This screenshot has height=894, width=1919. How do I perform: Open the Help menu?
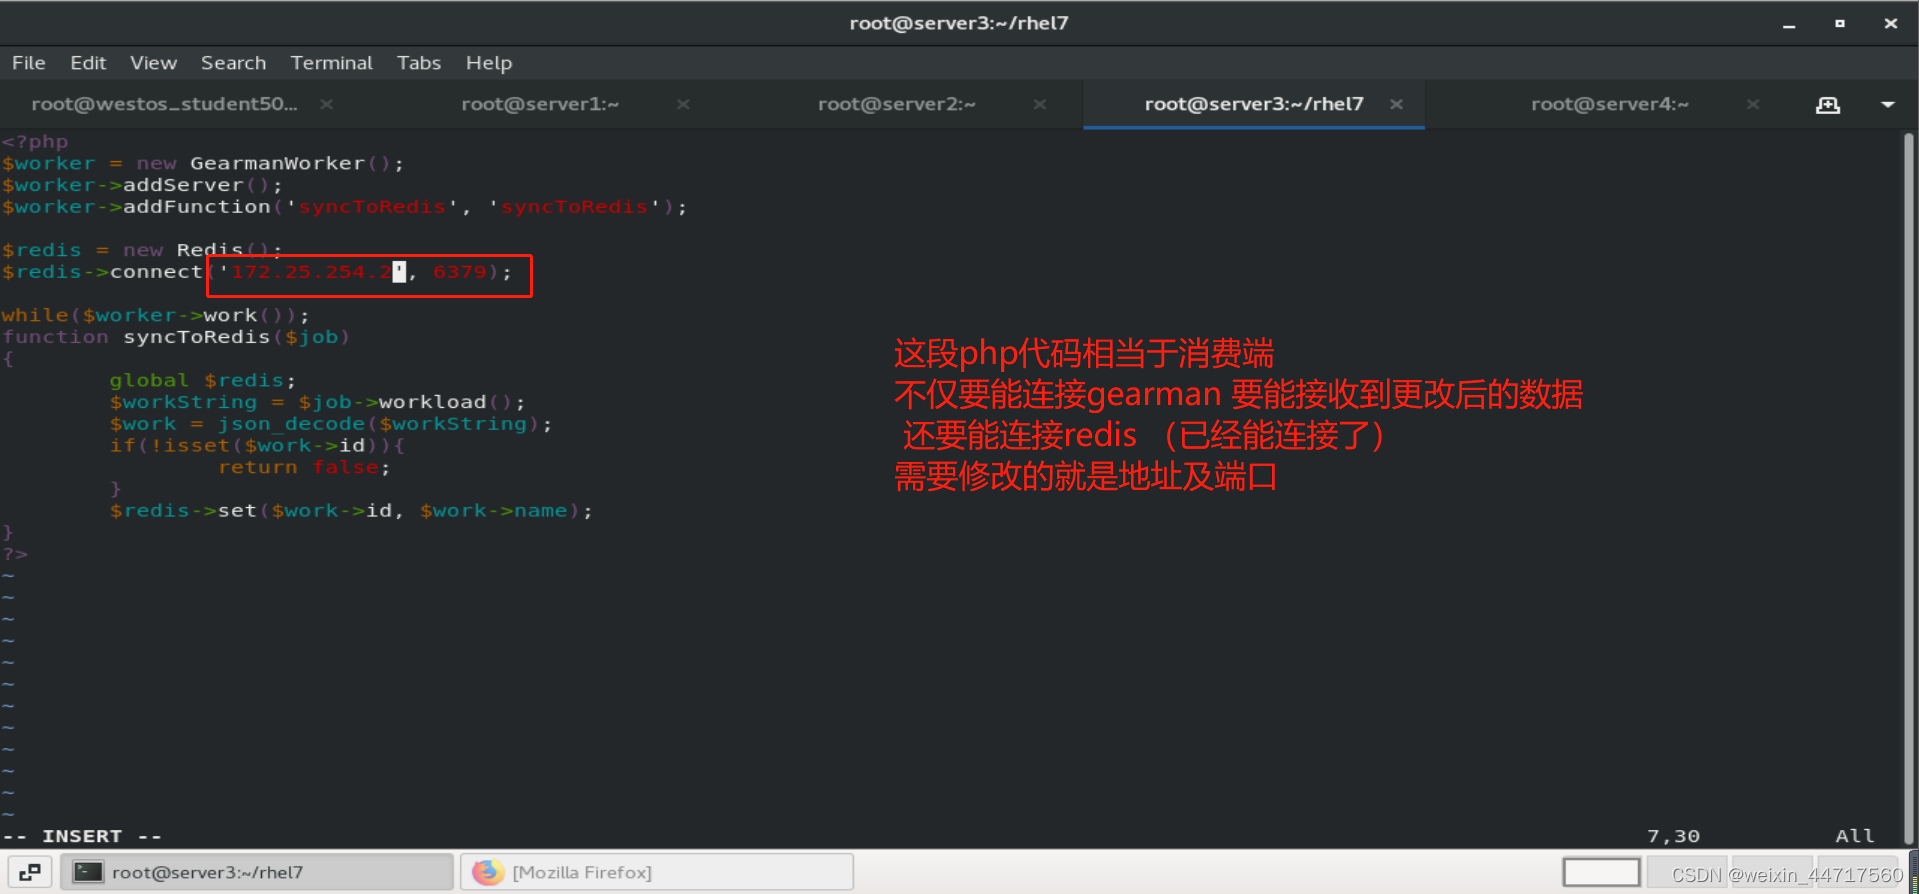(488, 63)
